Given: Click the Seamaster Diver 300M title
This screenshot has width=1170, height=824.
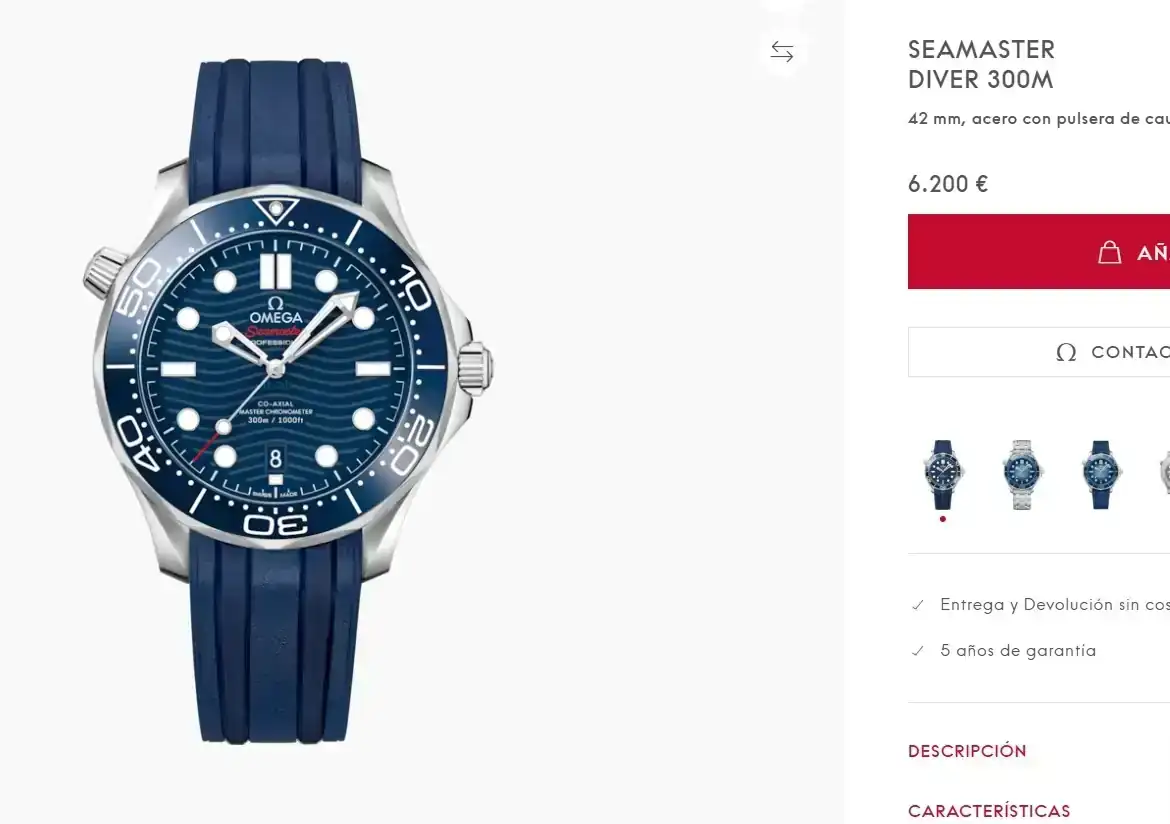Looking at the screenshot, I should [x=981, y=64].
